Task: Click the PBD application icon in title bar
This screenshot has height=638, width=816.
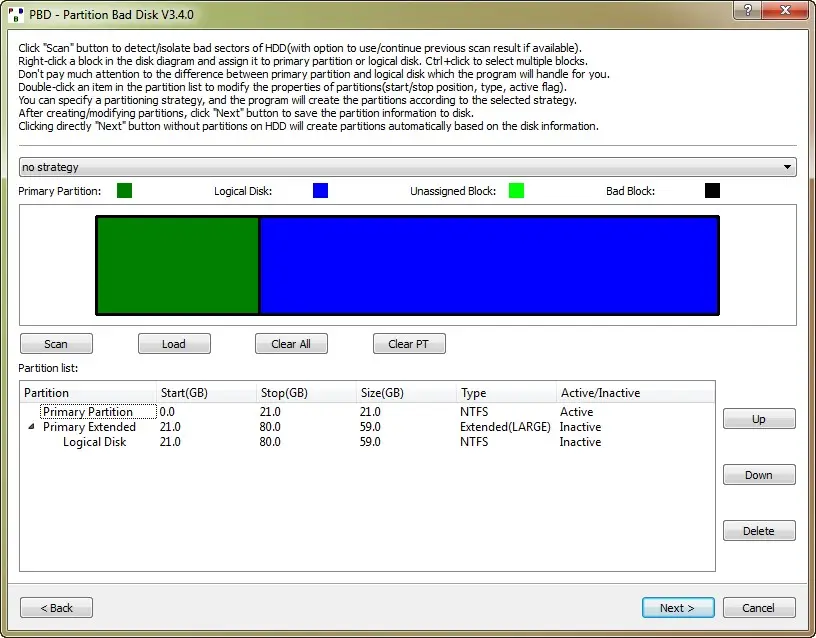Action: coord(16,15)
